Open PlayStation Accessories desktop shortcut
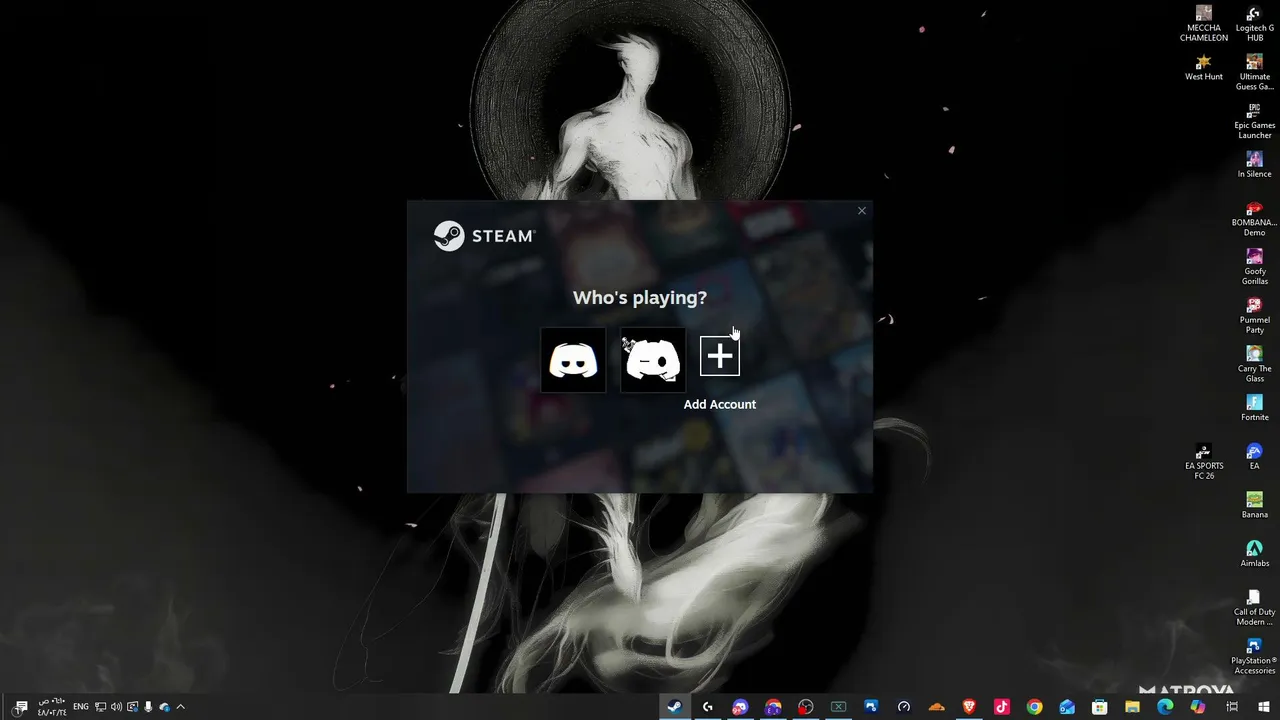Image resolution: width=1280 pixels, height=720 pixels. [1254, 656]
